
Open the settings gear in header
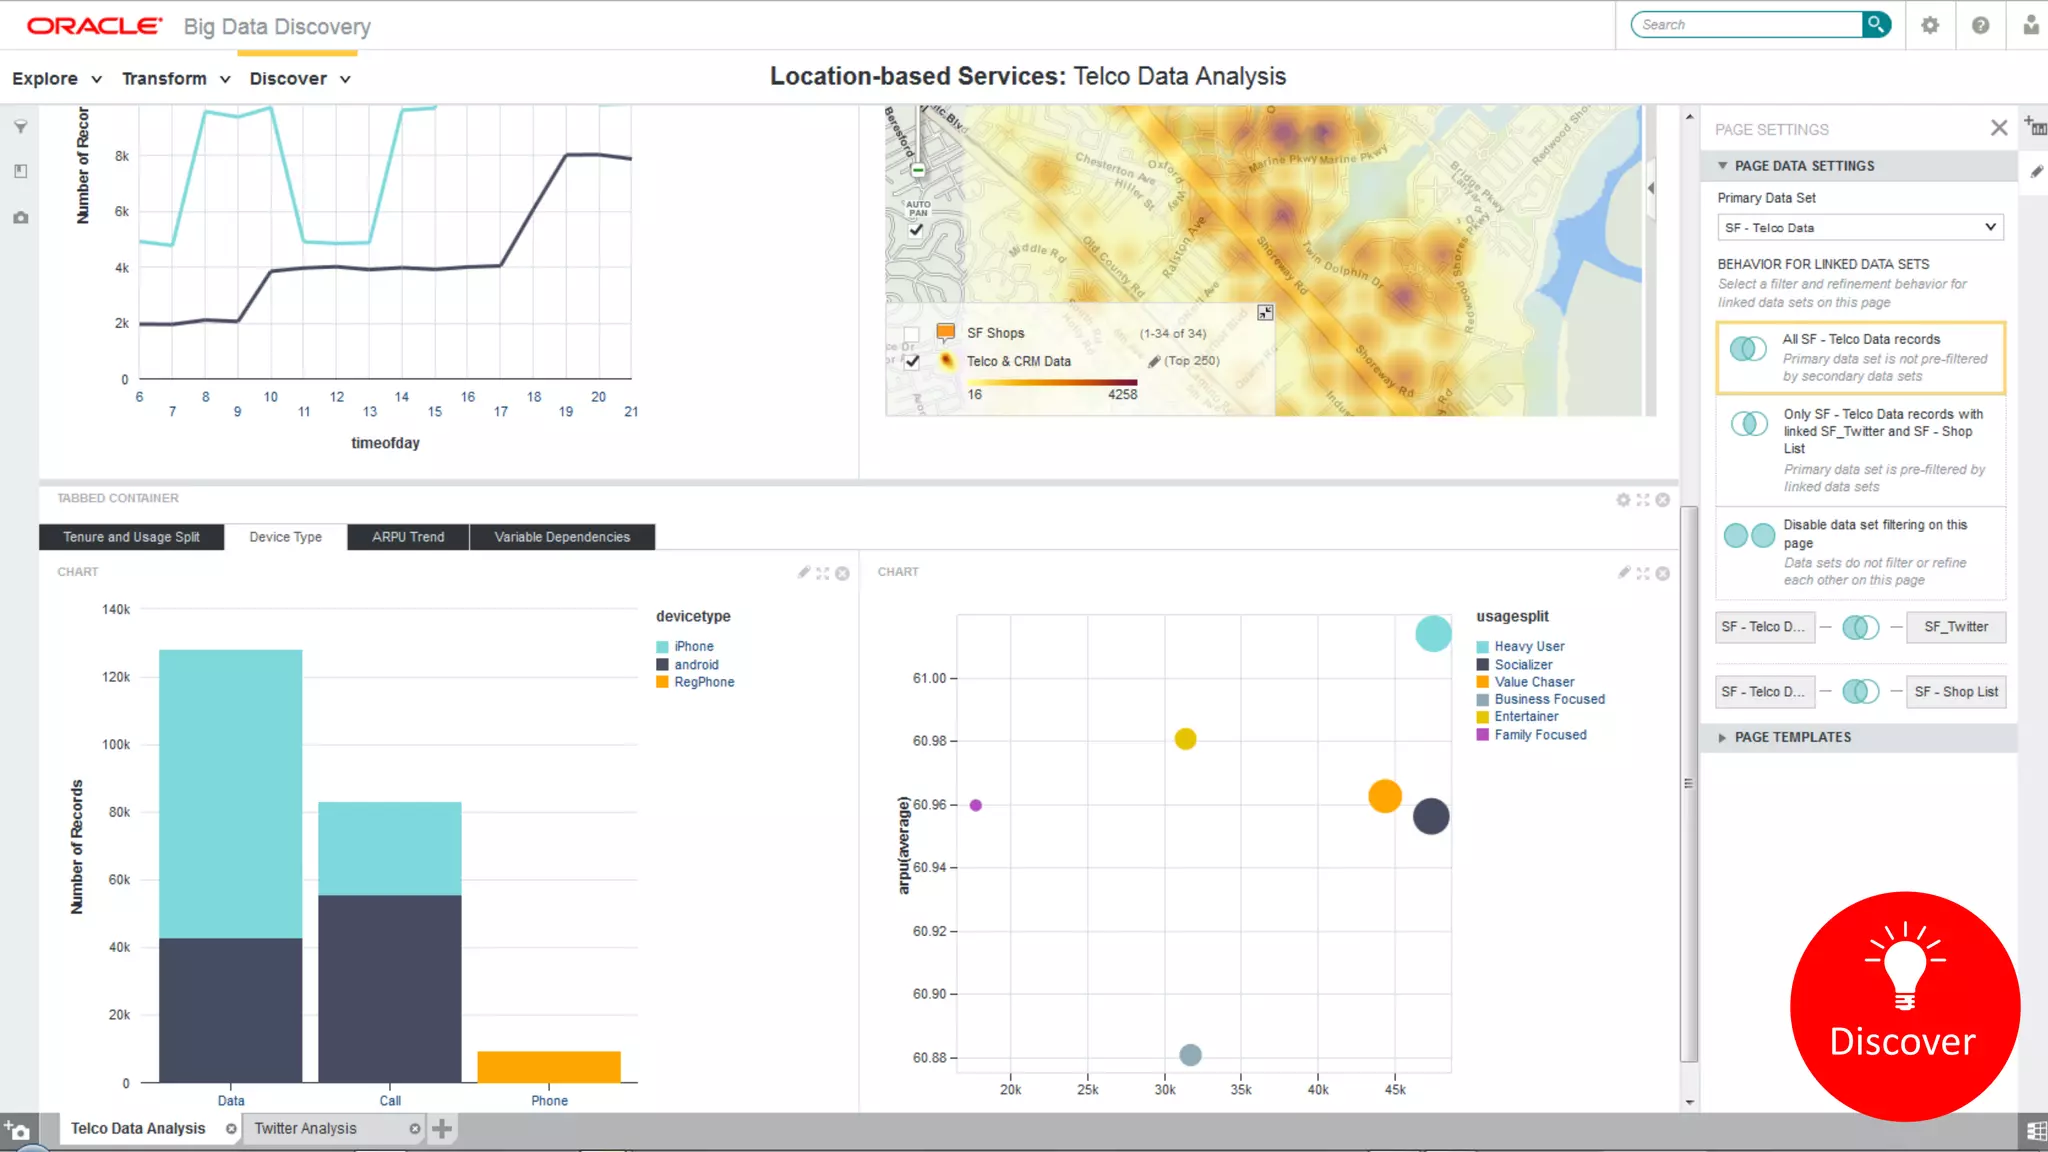pyautogui.click(x=1930, y=26)
